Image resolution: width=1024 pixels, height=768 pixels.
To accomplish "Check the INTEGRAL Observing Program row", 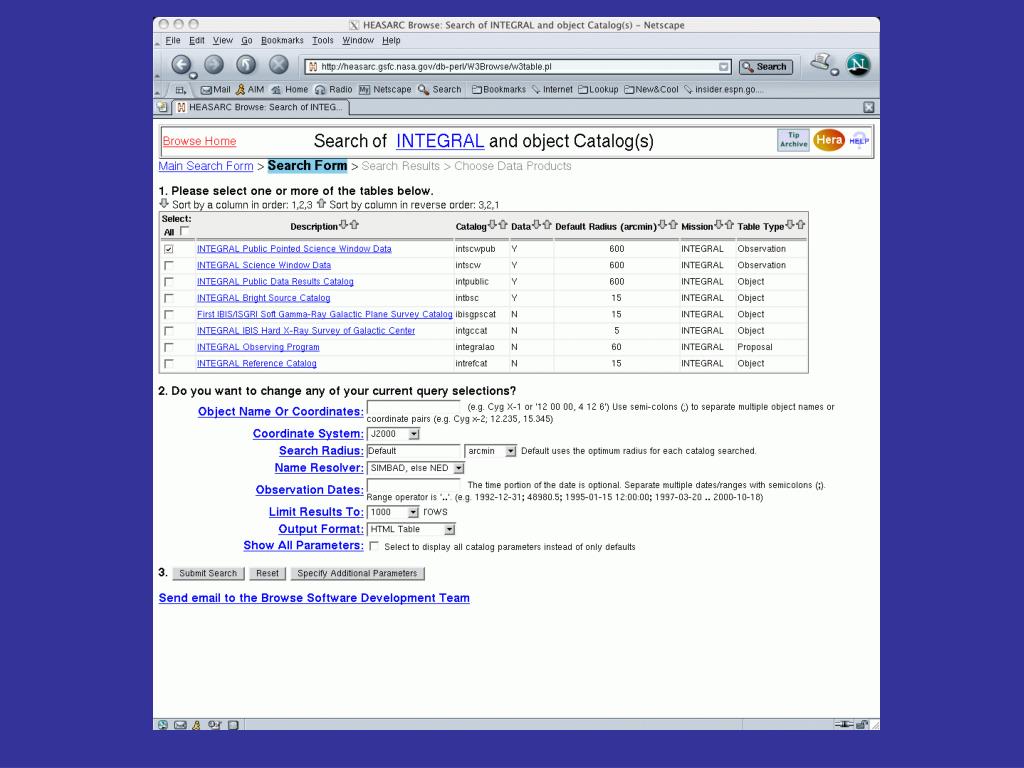I will pos(169,347).
